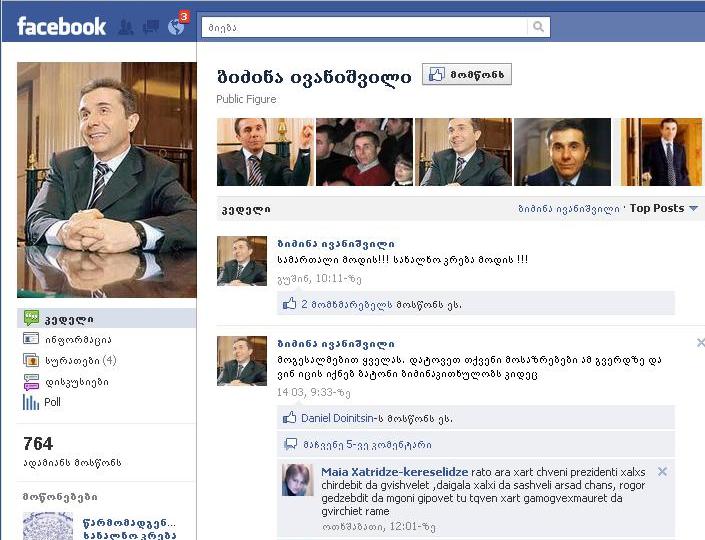Click thumbs-up icon in first post likes

coord(290,303)
